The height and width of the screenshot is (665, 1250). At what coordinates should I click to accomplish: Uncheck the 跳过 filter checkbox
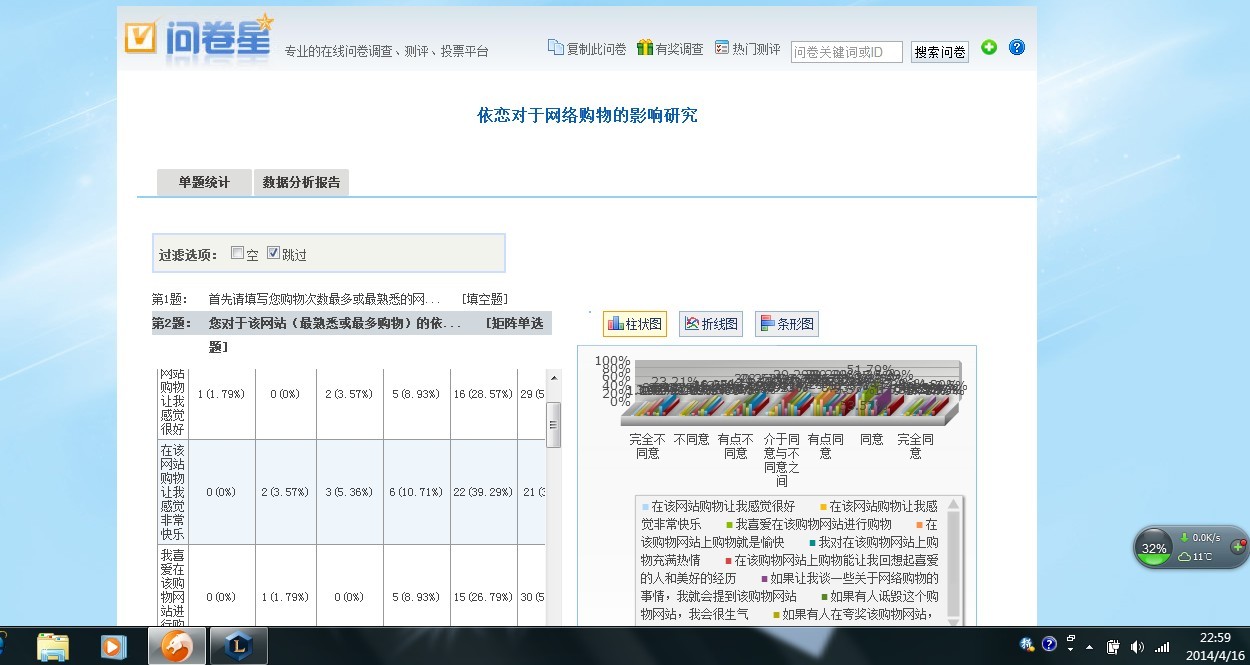click(x=273, y=253)
